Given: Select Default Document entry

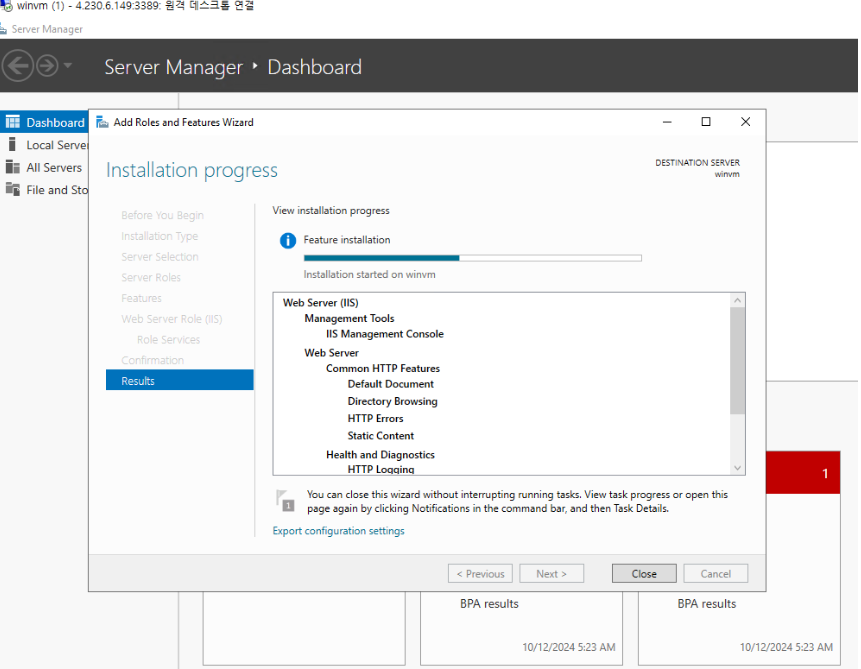Looking at the screenshot, I should [x=390, y=383].
